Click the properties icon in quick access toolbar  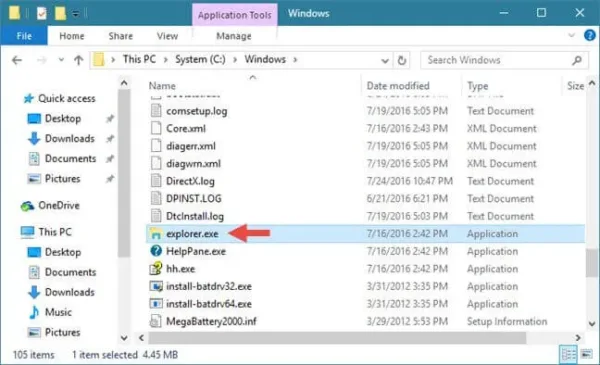41,13
